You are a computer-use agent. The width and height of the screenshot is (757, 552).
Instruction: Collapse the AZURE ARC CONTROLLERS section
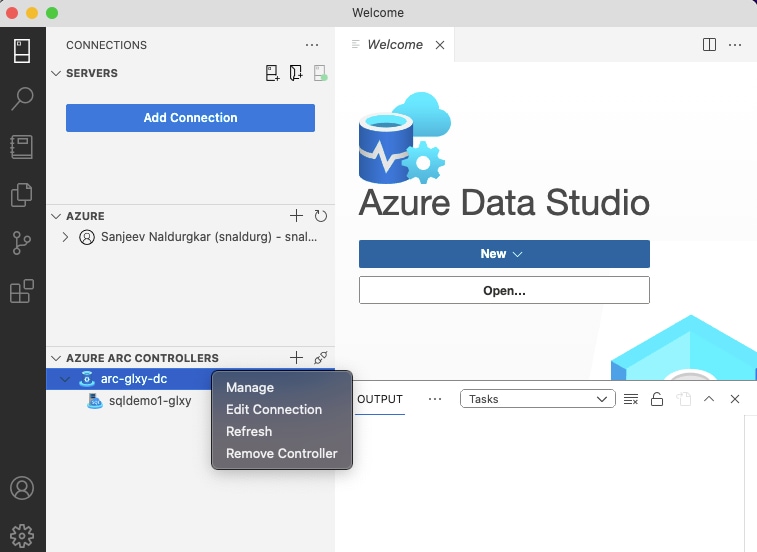[56, 358]
